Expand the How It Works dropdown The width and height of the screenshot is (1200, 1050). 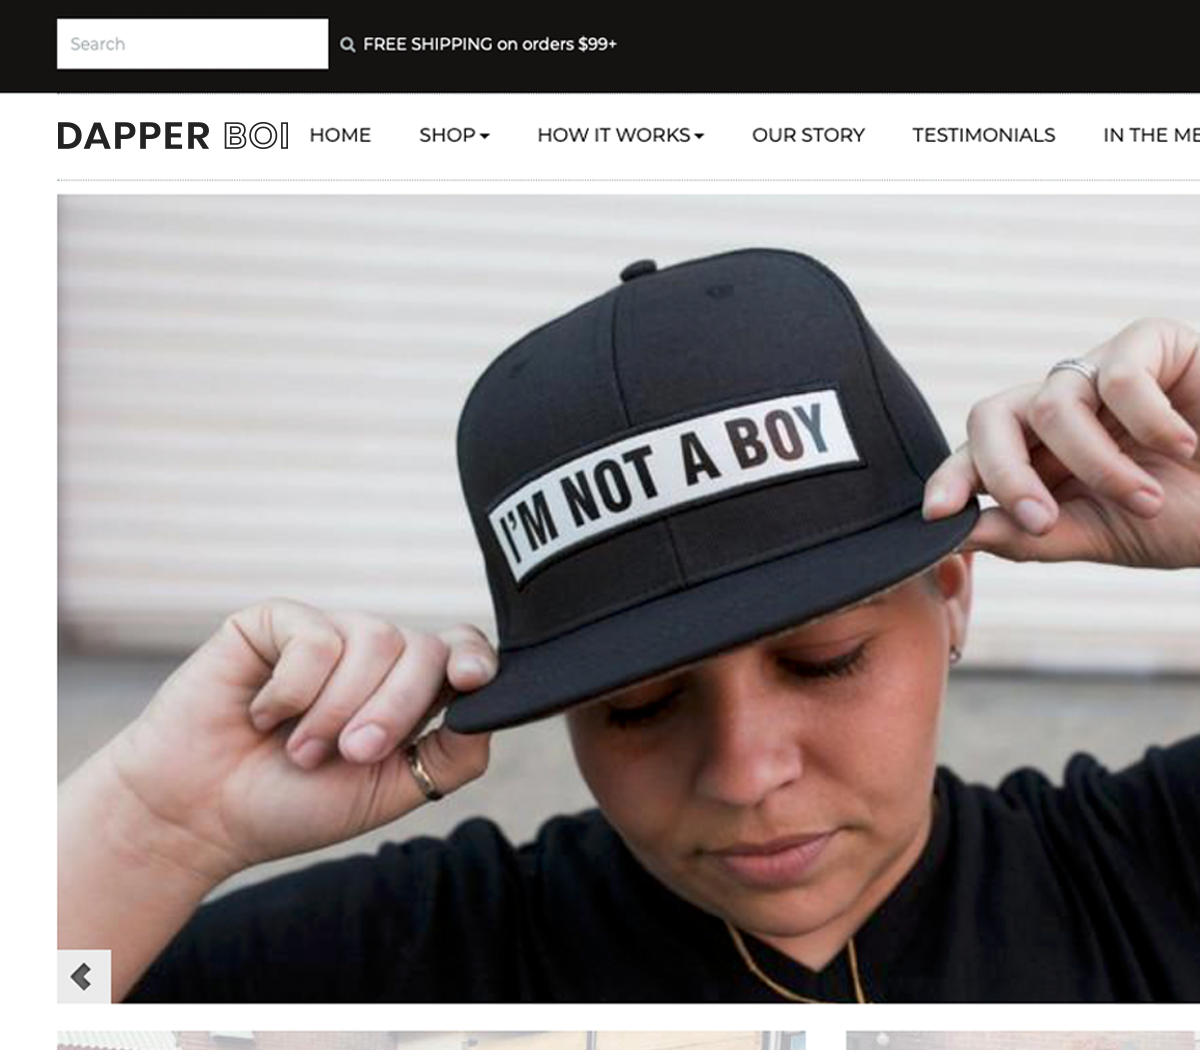click(620, 135)
